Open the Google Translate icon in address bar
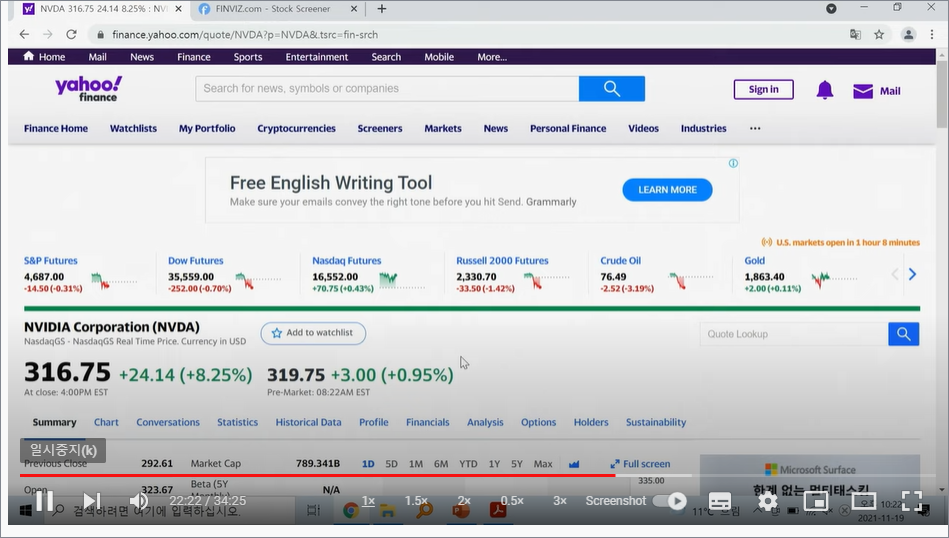 [x=855, y=34]
